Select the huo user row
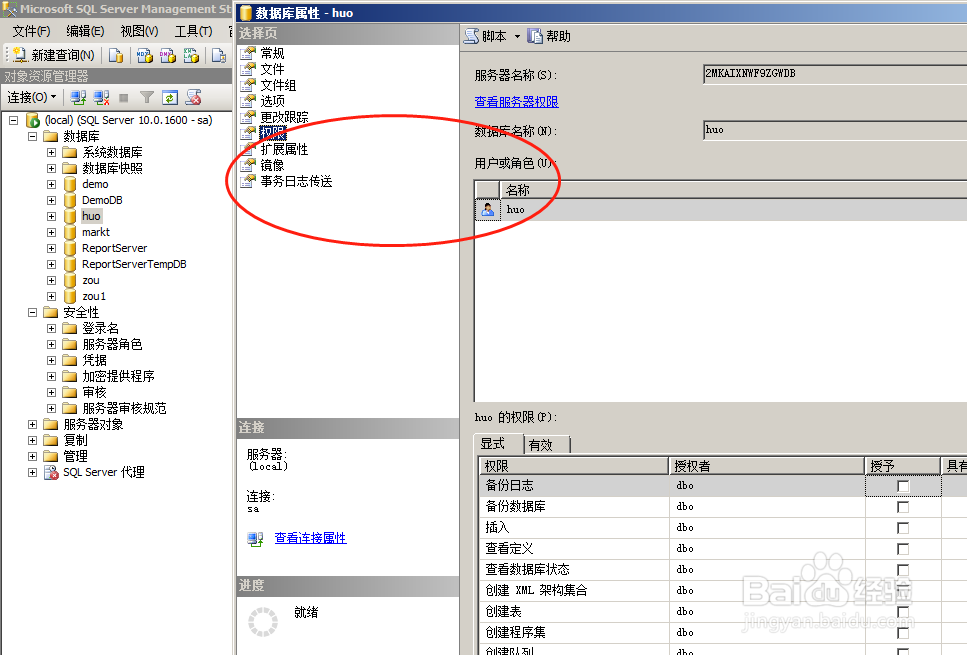The width and height of the screenshot is (967, 655). click(721, 210)
